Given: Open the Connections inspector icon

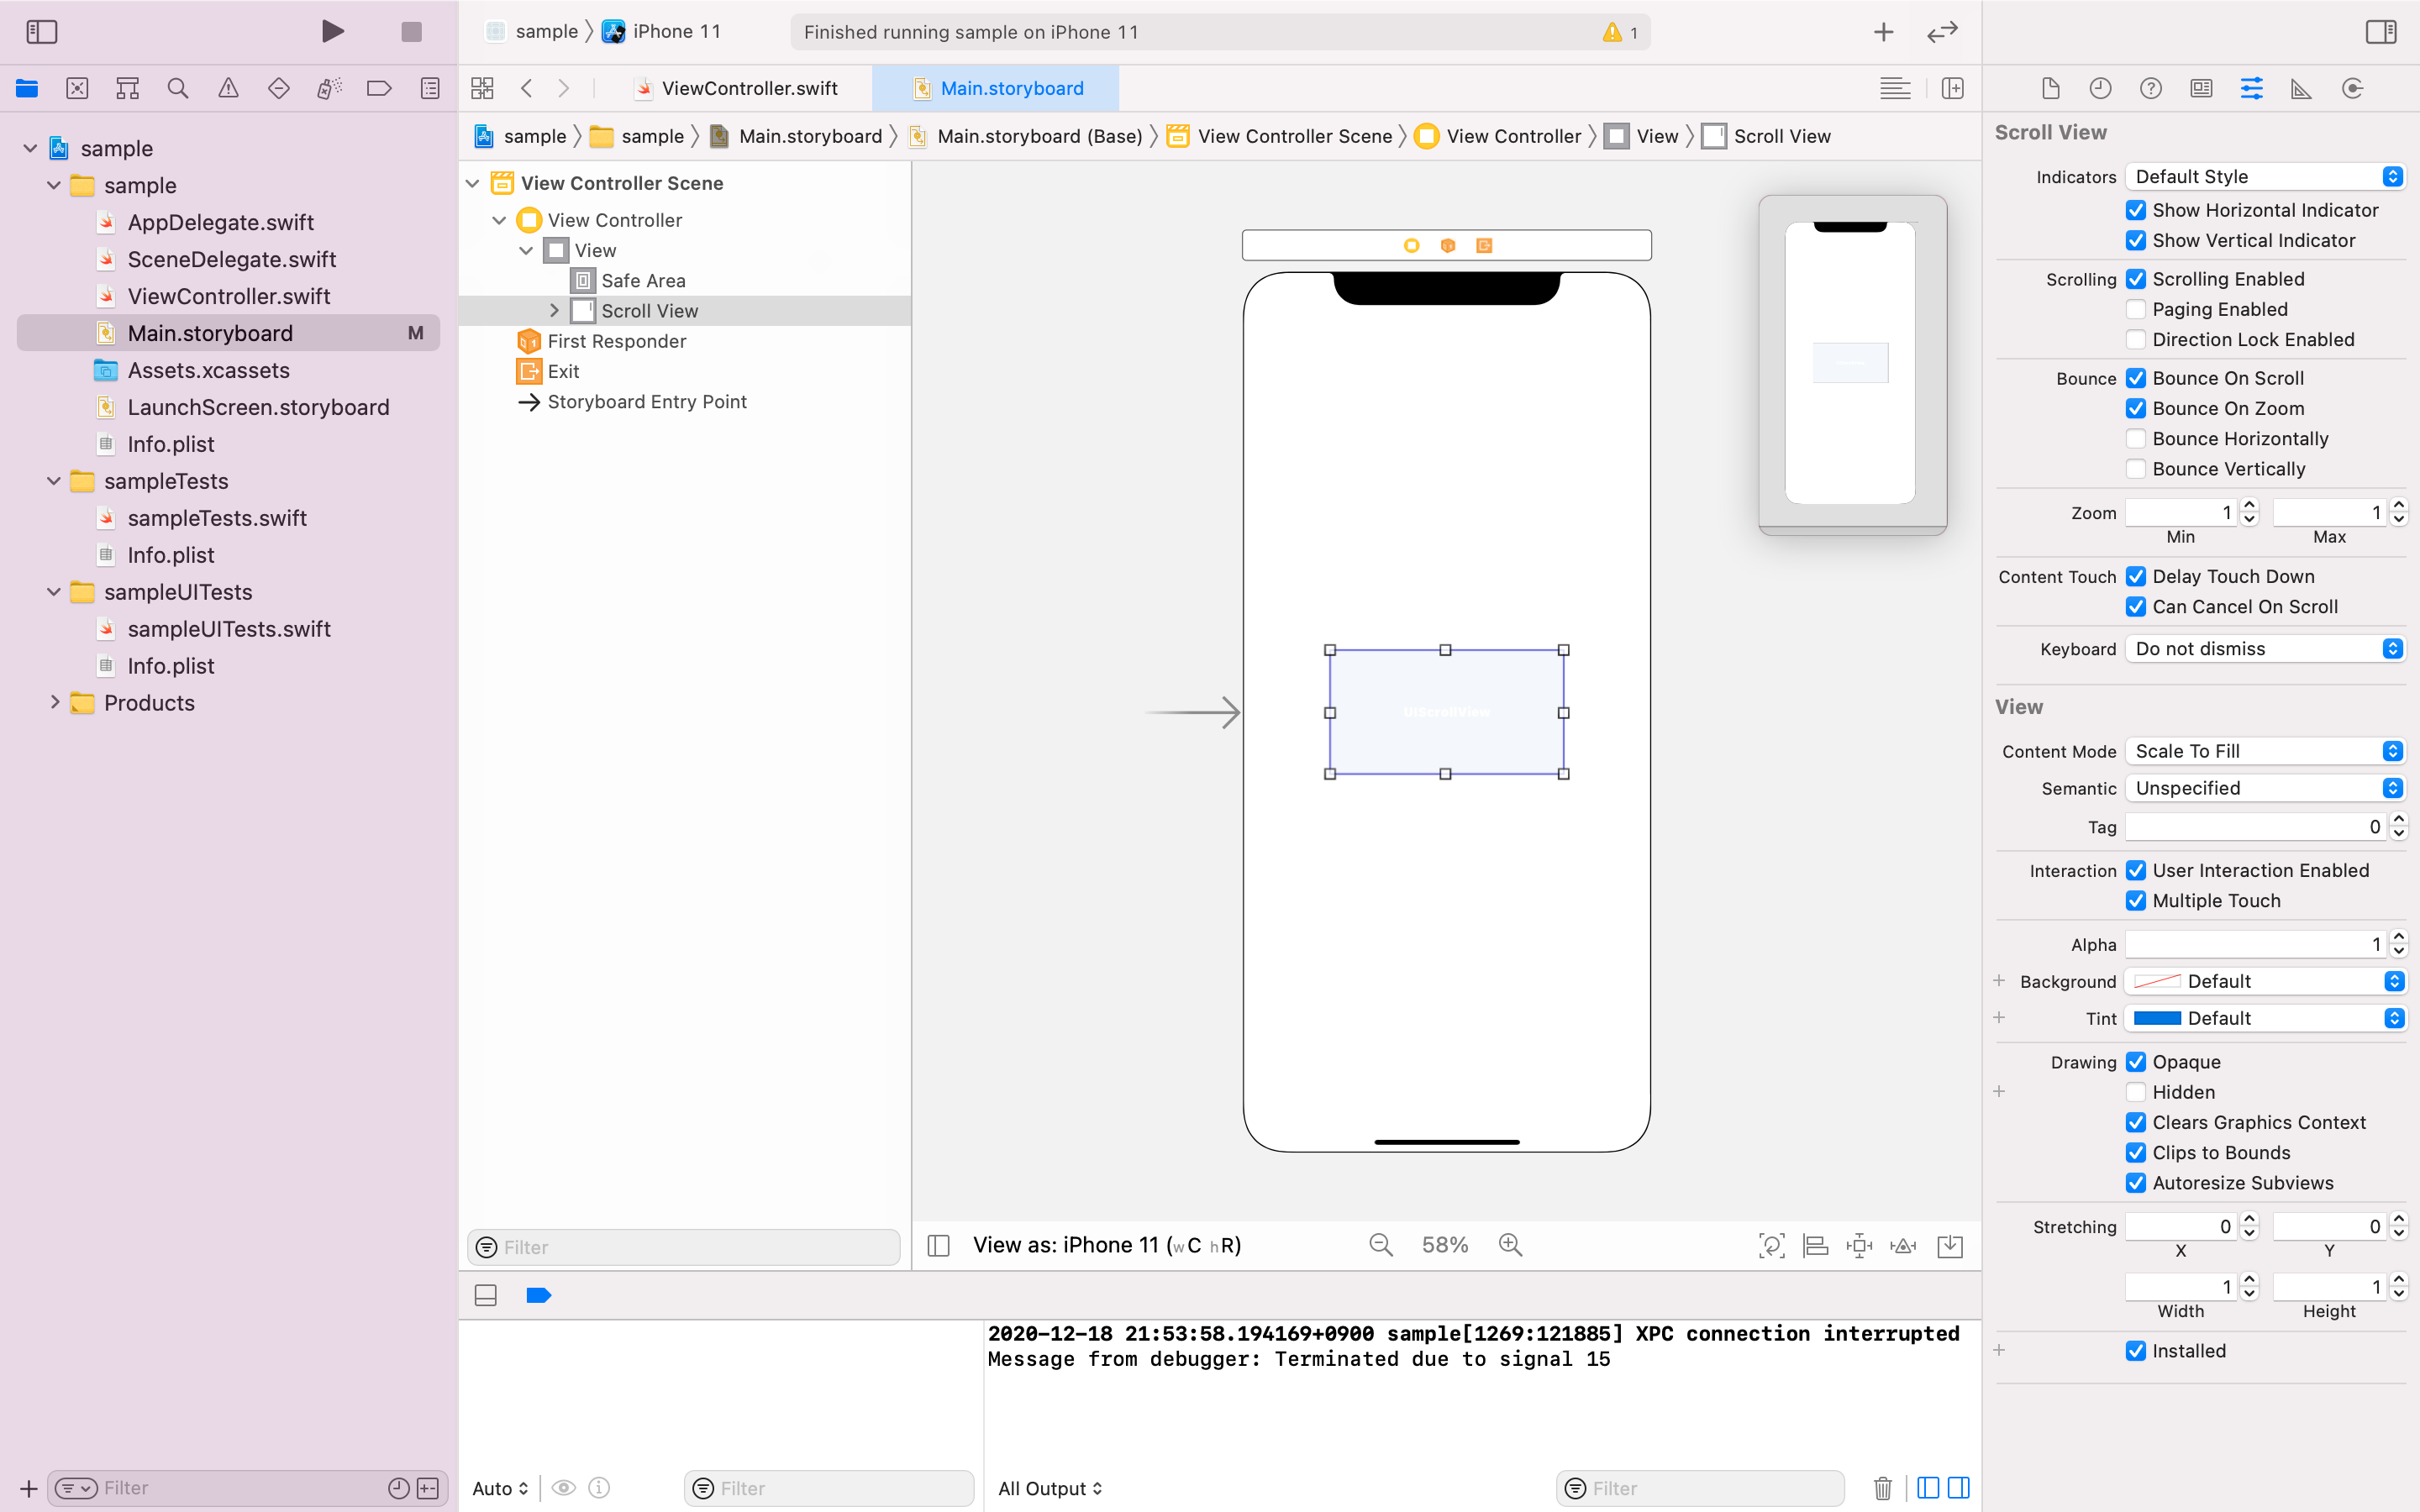Looking at the screenshot, I should [x=2352, y=89].
